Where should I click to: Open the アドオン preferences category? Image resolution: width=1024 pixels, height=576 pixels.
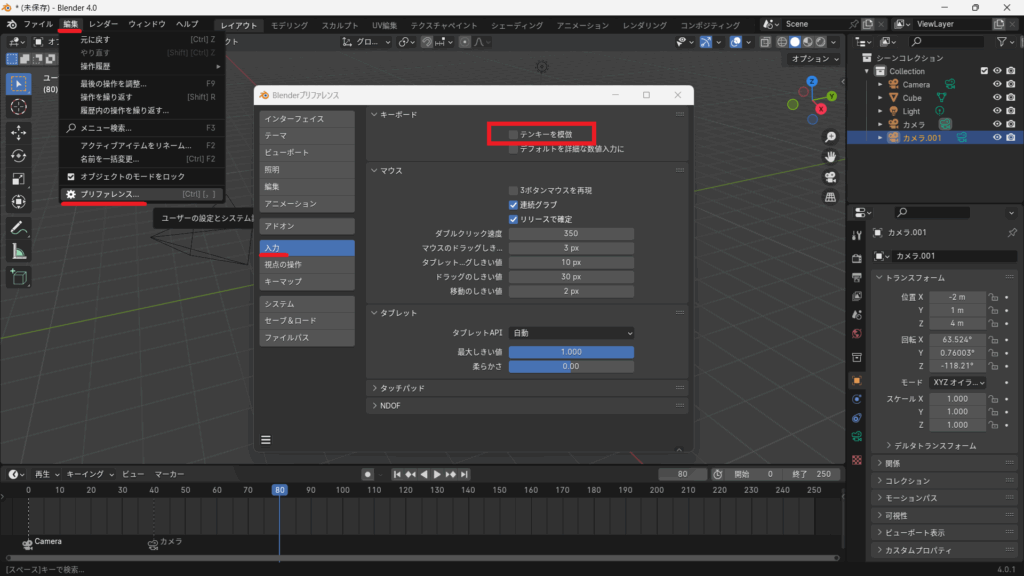(307, 226)
